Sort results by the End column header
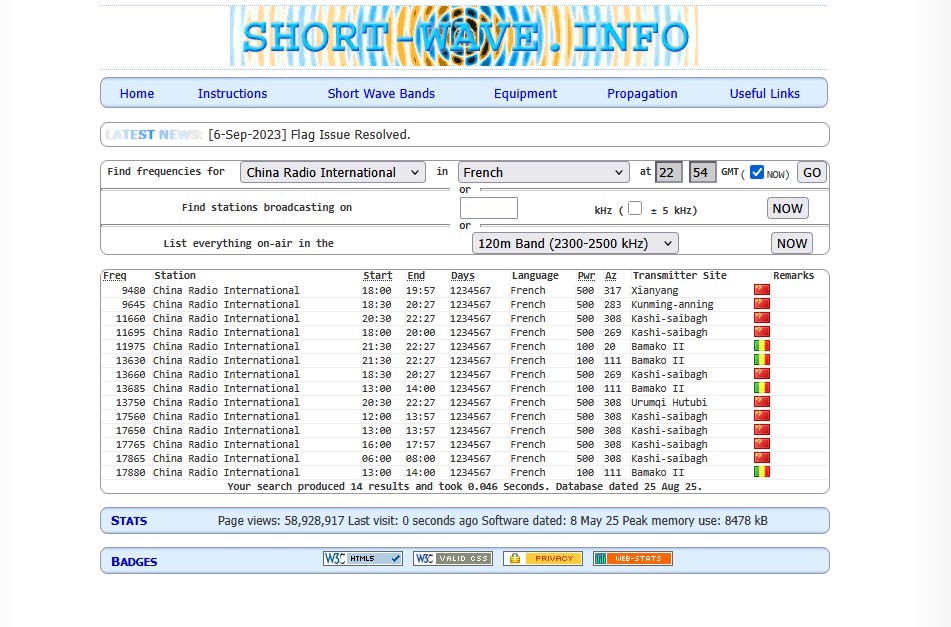951x627 pixels. point(416,275)
